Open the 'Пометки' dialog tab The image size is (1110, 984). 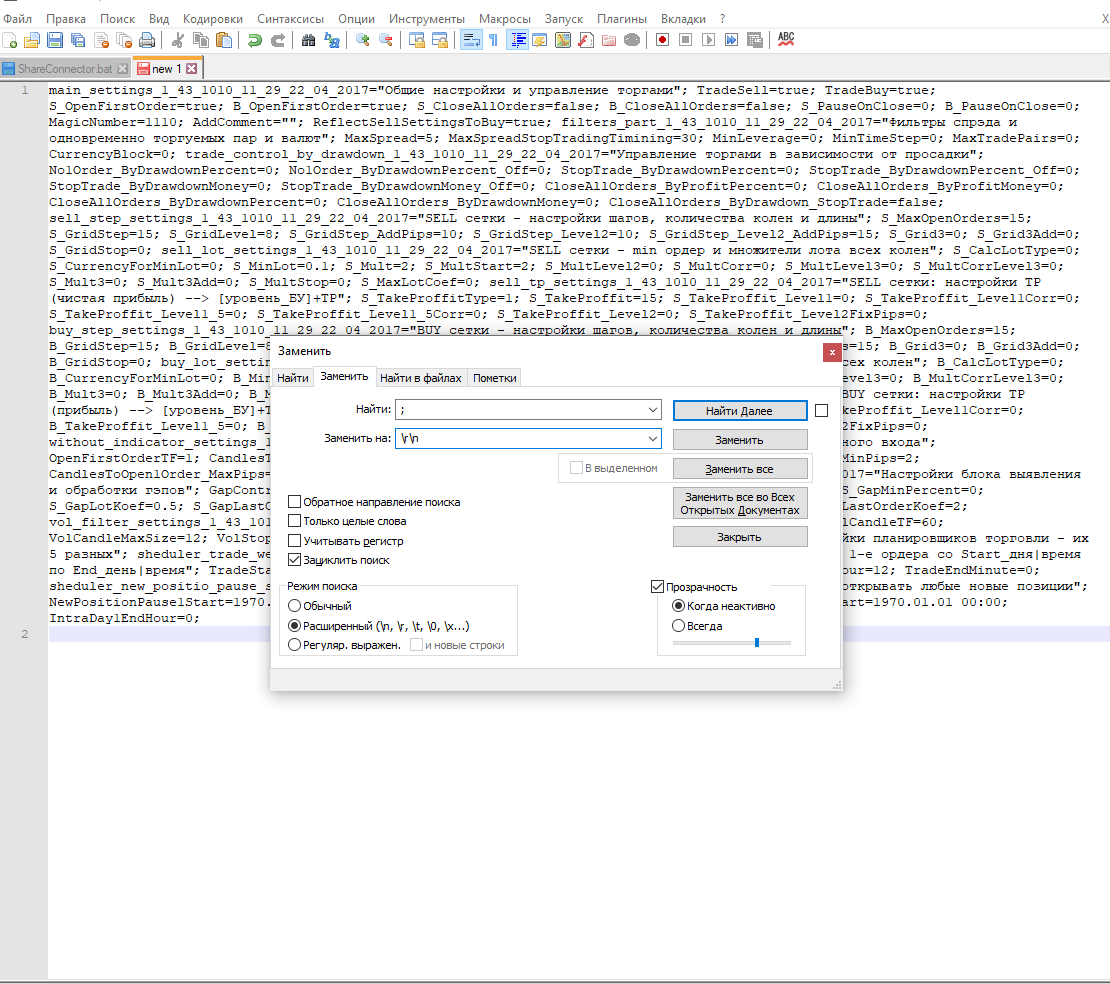point(494,378)
